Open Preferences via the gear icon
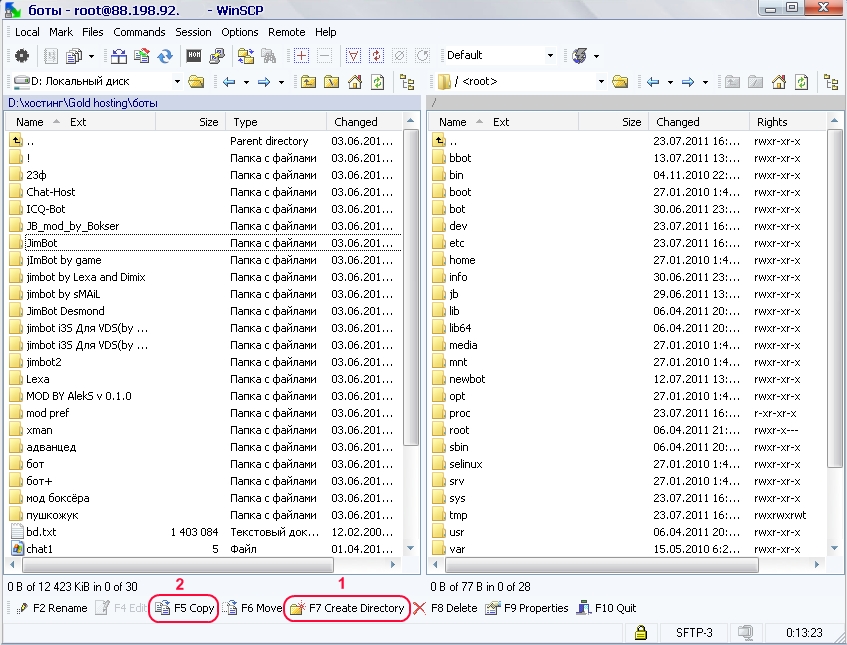This screenshot has height=645, width=847. [22, 55]
